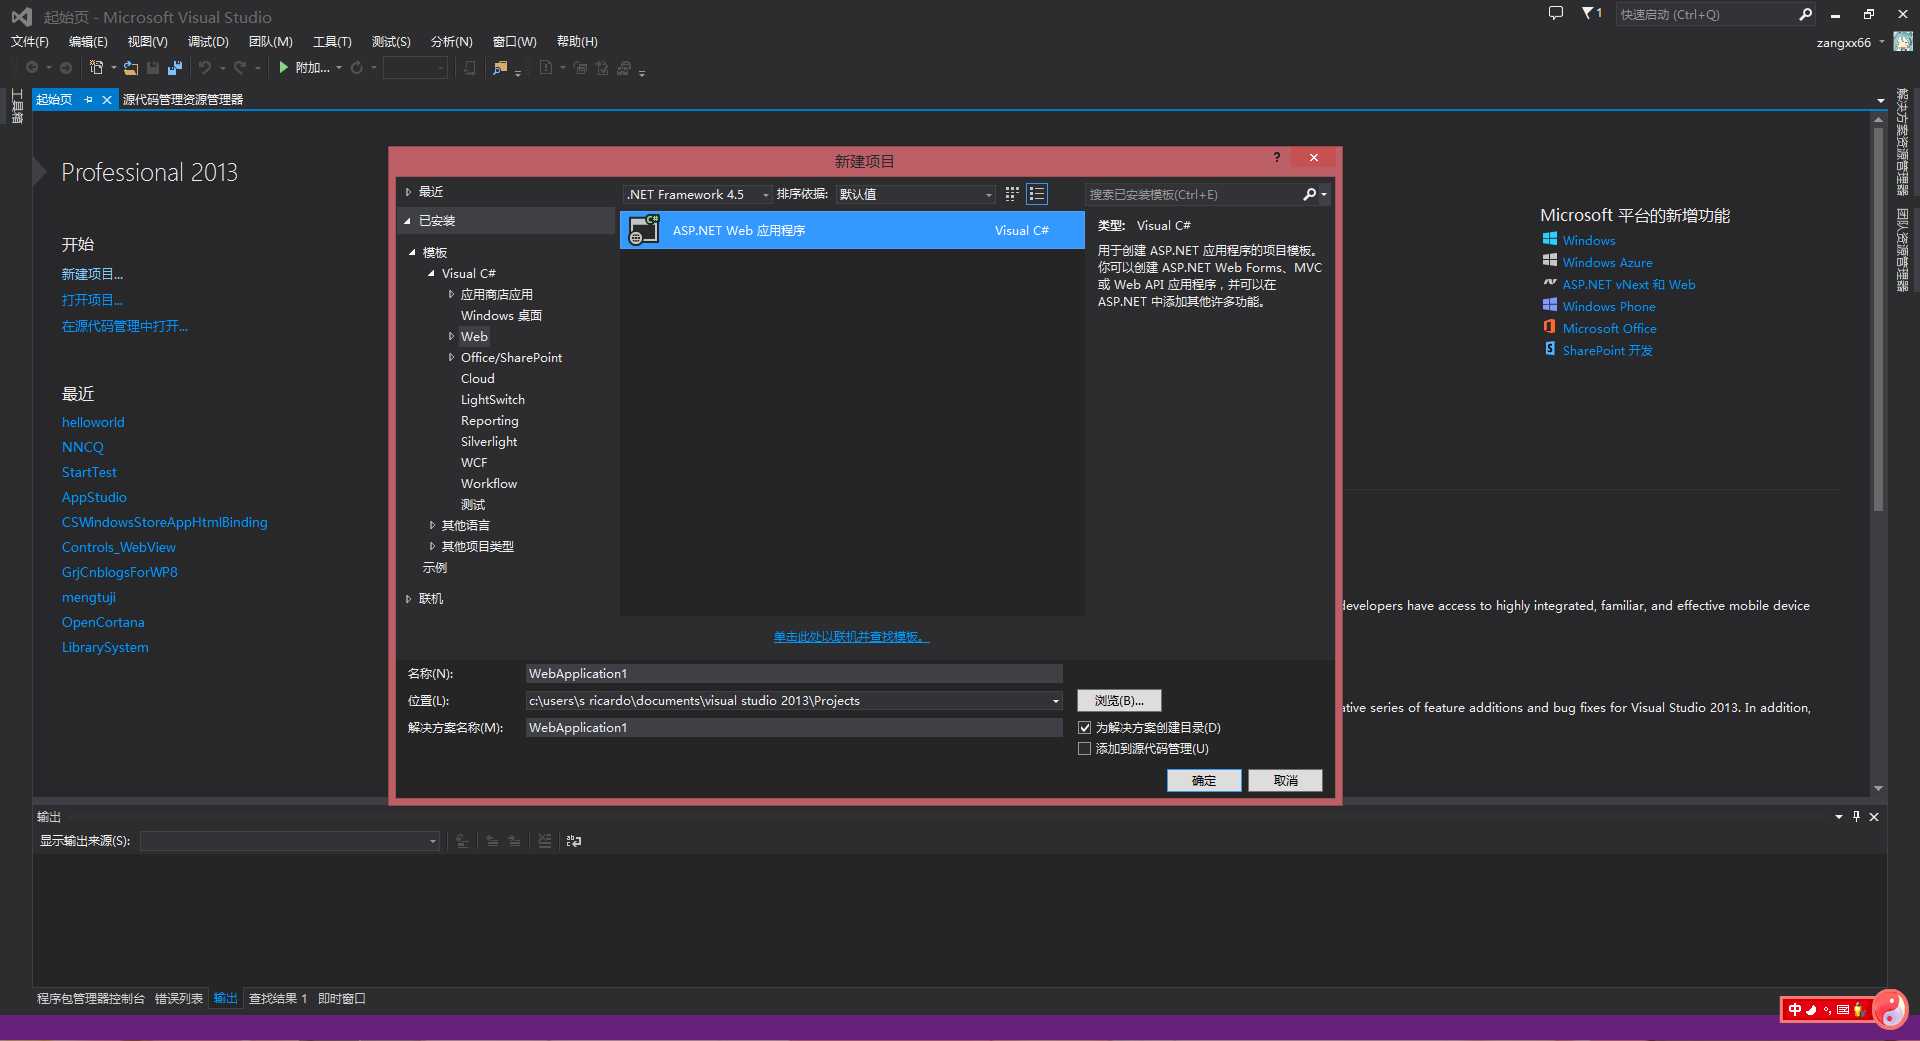
Task: Expand the Office/SharePoint tree node
Action: point(450,357)
